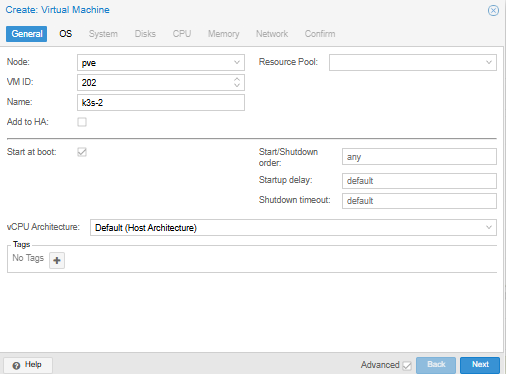Go to the Network tab

click(x=272, y=34)
